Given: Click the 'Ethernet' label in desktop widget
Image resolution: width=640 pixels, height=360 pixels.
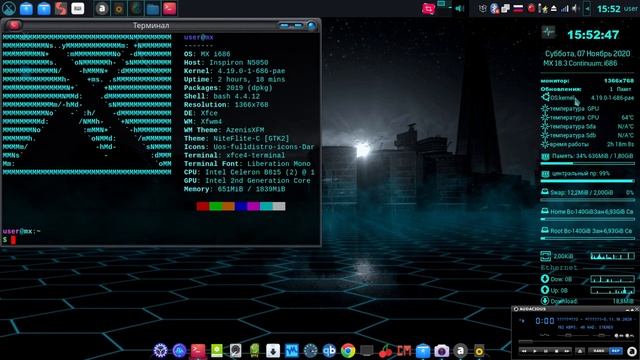Looking at the screenshot, I should 559,267.
